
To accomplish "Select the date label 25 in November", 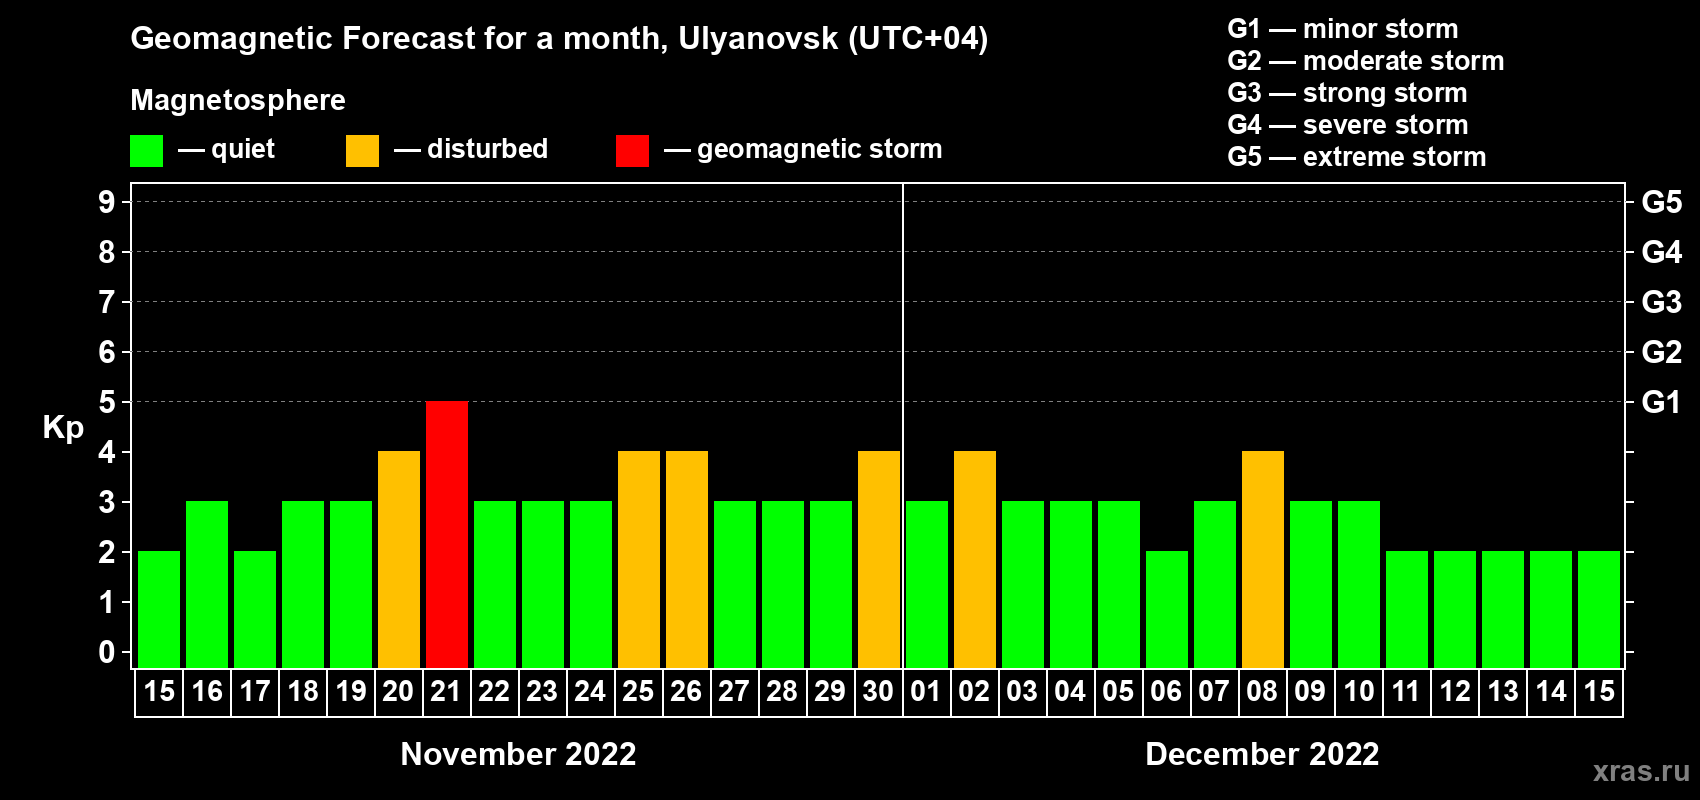I will (638, 692).
